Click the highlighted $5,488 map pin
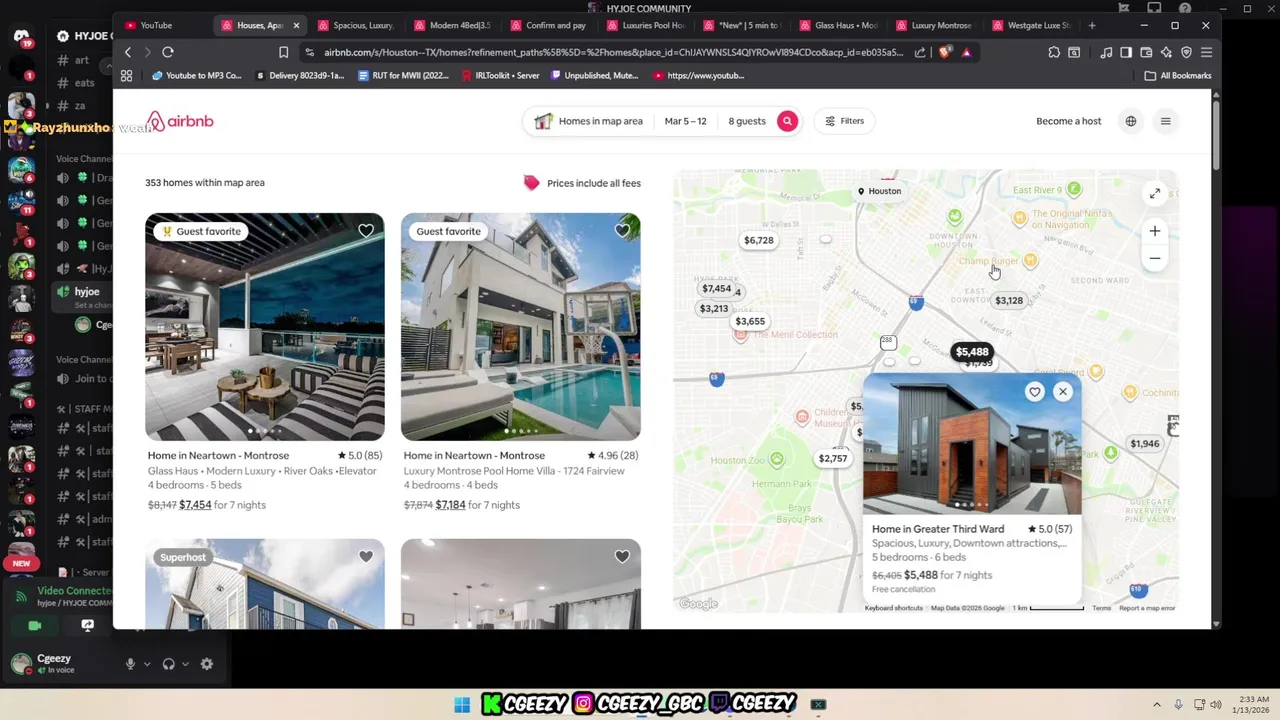The width and height of the screenshot is (1280, 720). click(972, 351)
